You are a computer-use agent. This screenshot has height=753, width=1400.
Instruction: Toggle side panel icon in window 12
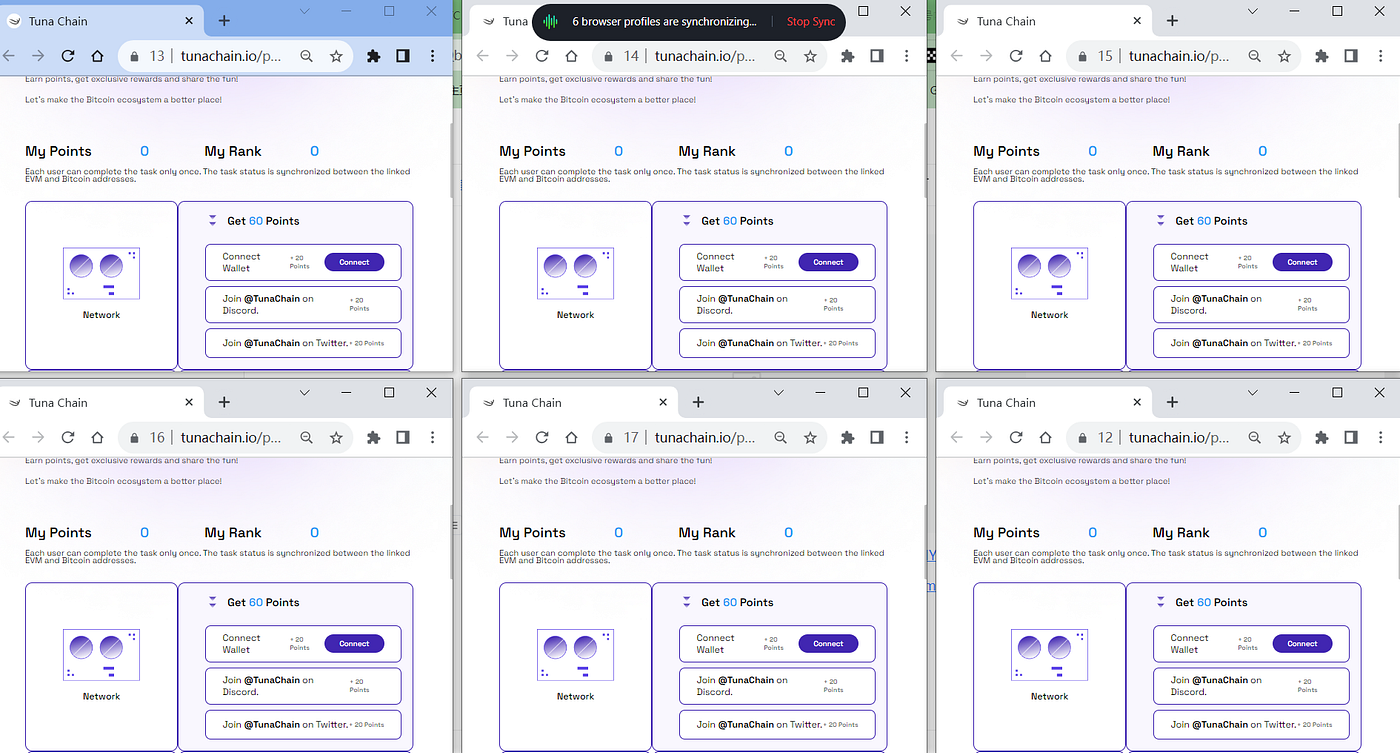1350,437
